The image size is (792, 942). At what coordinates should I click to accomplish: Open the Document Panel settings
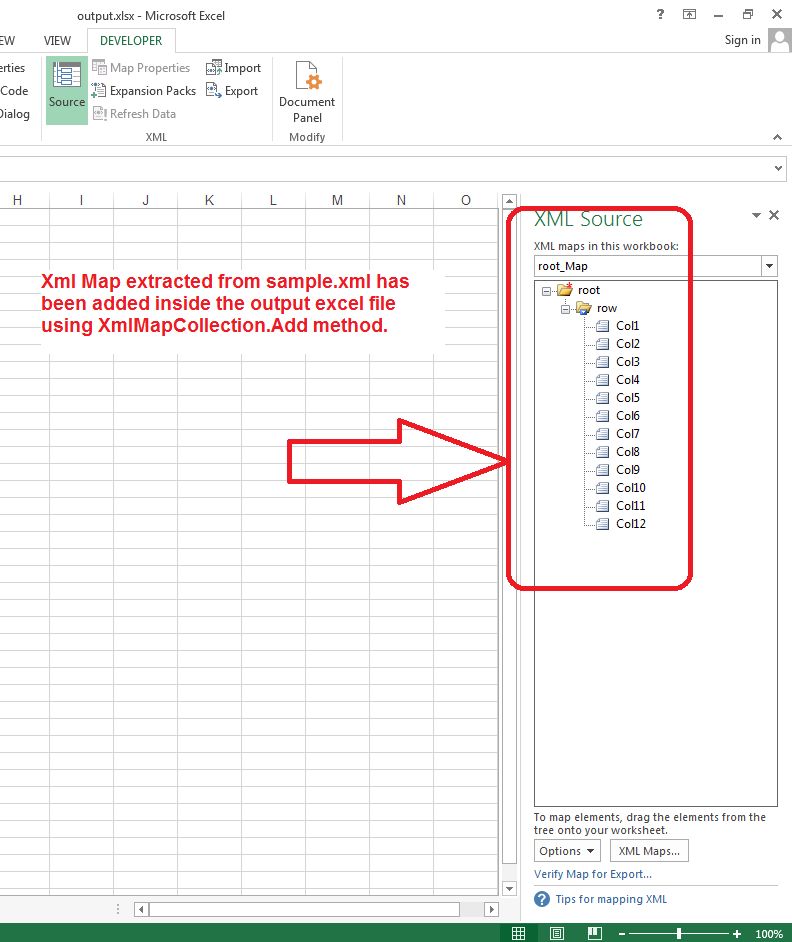[307, 92]
